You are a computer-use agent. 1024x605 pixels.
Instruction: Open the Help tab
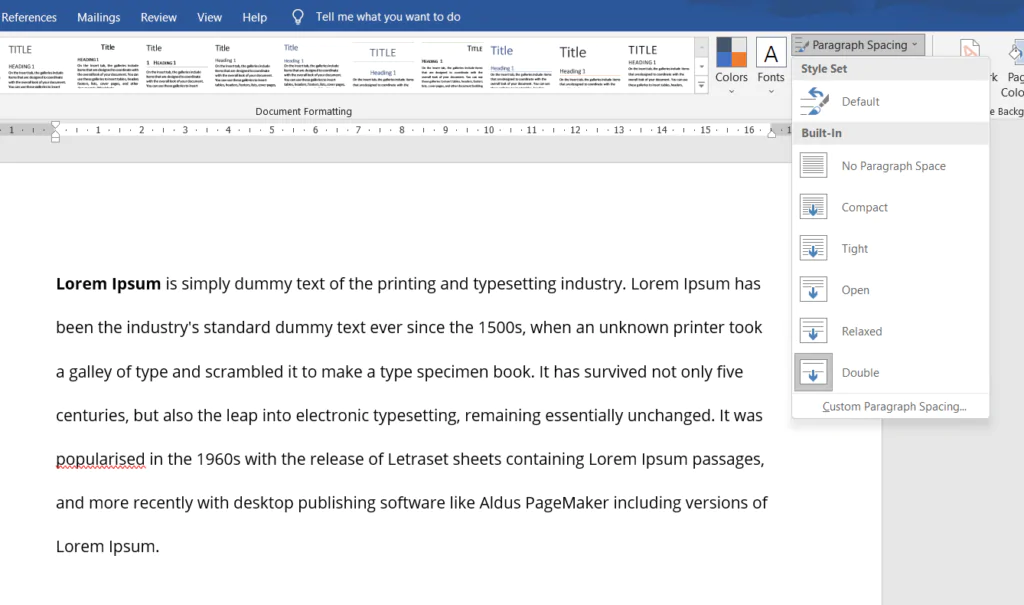tap(255, 18)
